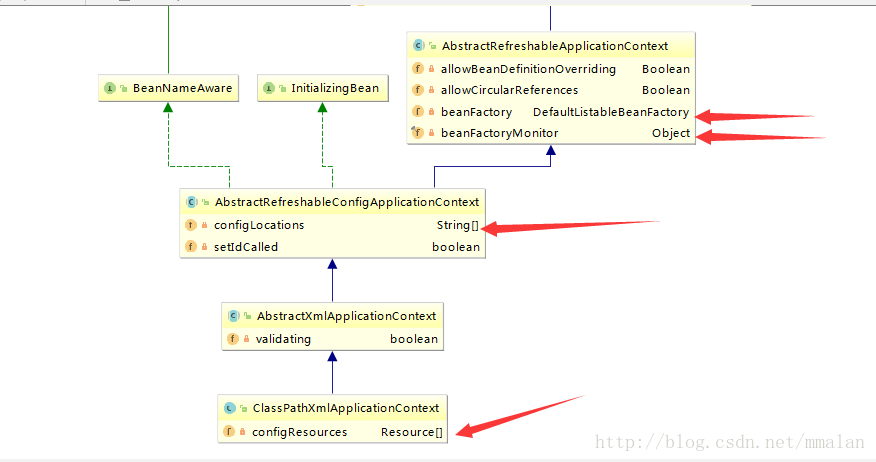Click field icon of validating
The height and width of the screenshot is (462, 876).
232,339
